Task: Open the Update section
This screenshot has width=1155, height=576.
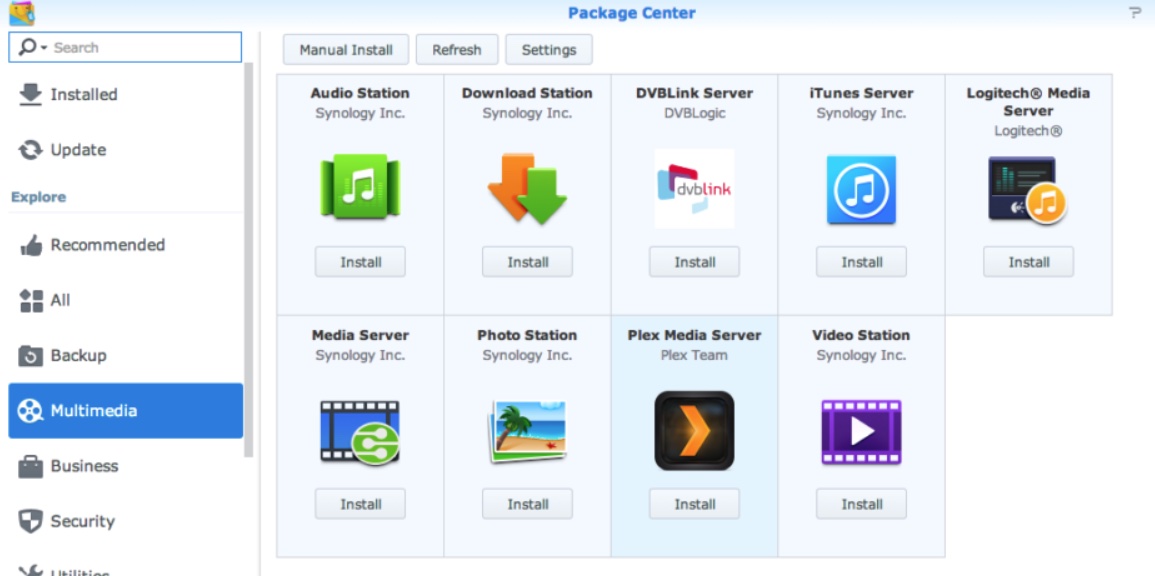Action: pos(125,150)
